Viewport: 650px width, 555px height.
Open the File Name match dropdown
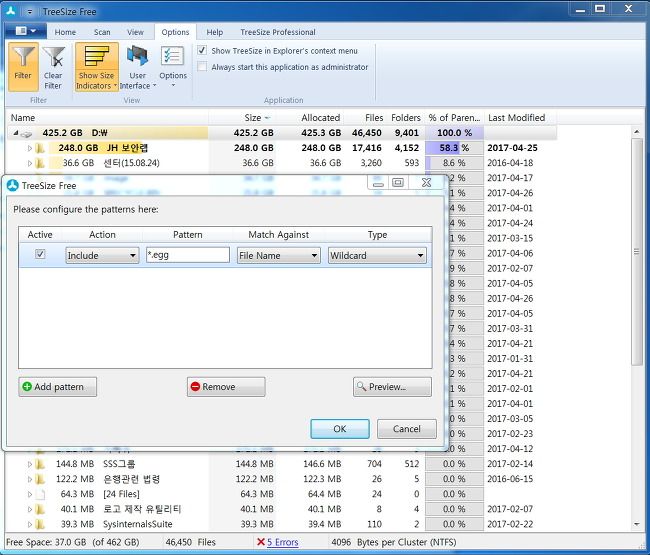click(279, 255)
